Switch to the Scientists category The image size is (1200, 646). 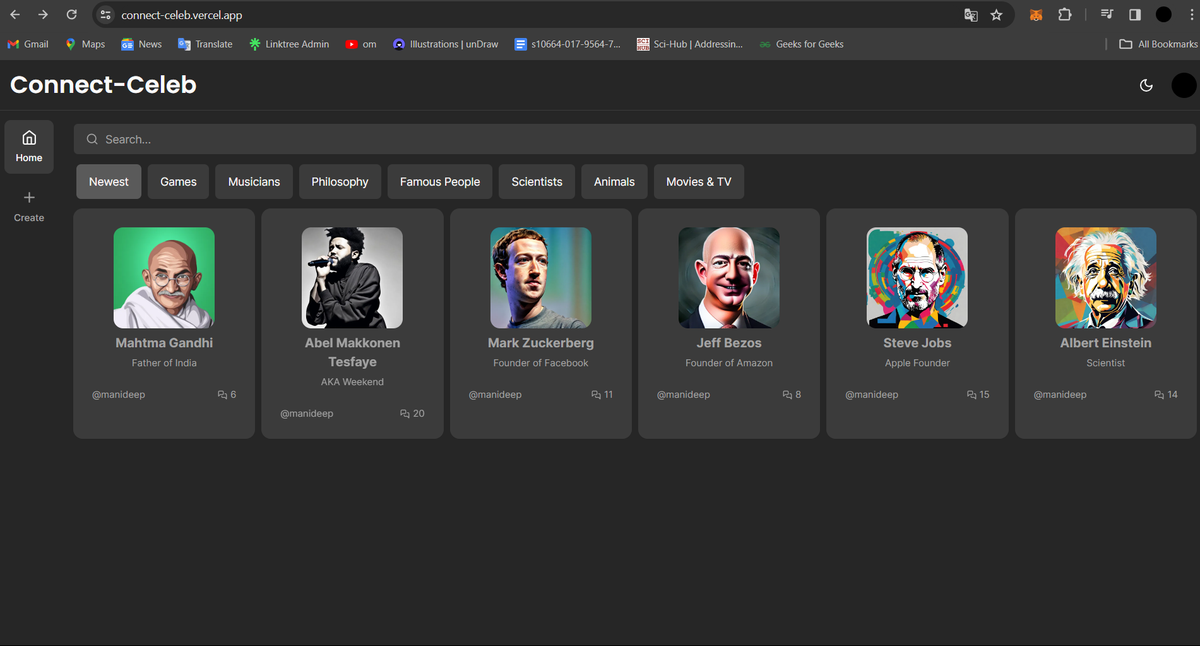click(537, 182)
